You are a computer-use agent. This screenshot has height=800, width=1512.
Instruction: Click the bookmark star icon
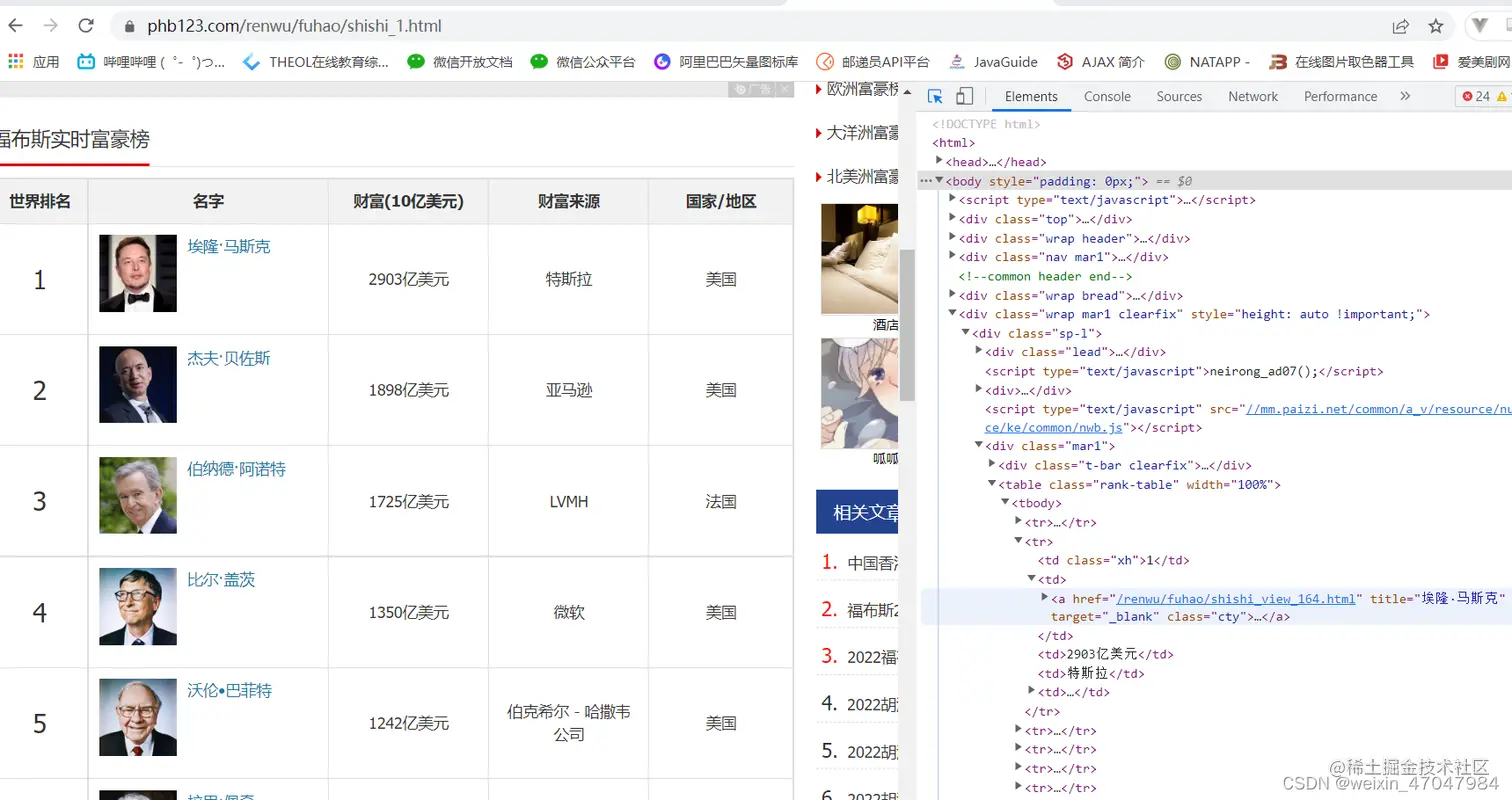point(1436,26)
